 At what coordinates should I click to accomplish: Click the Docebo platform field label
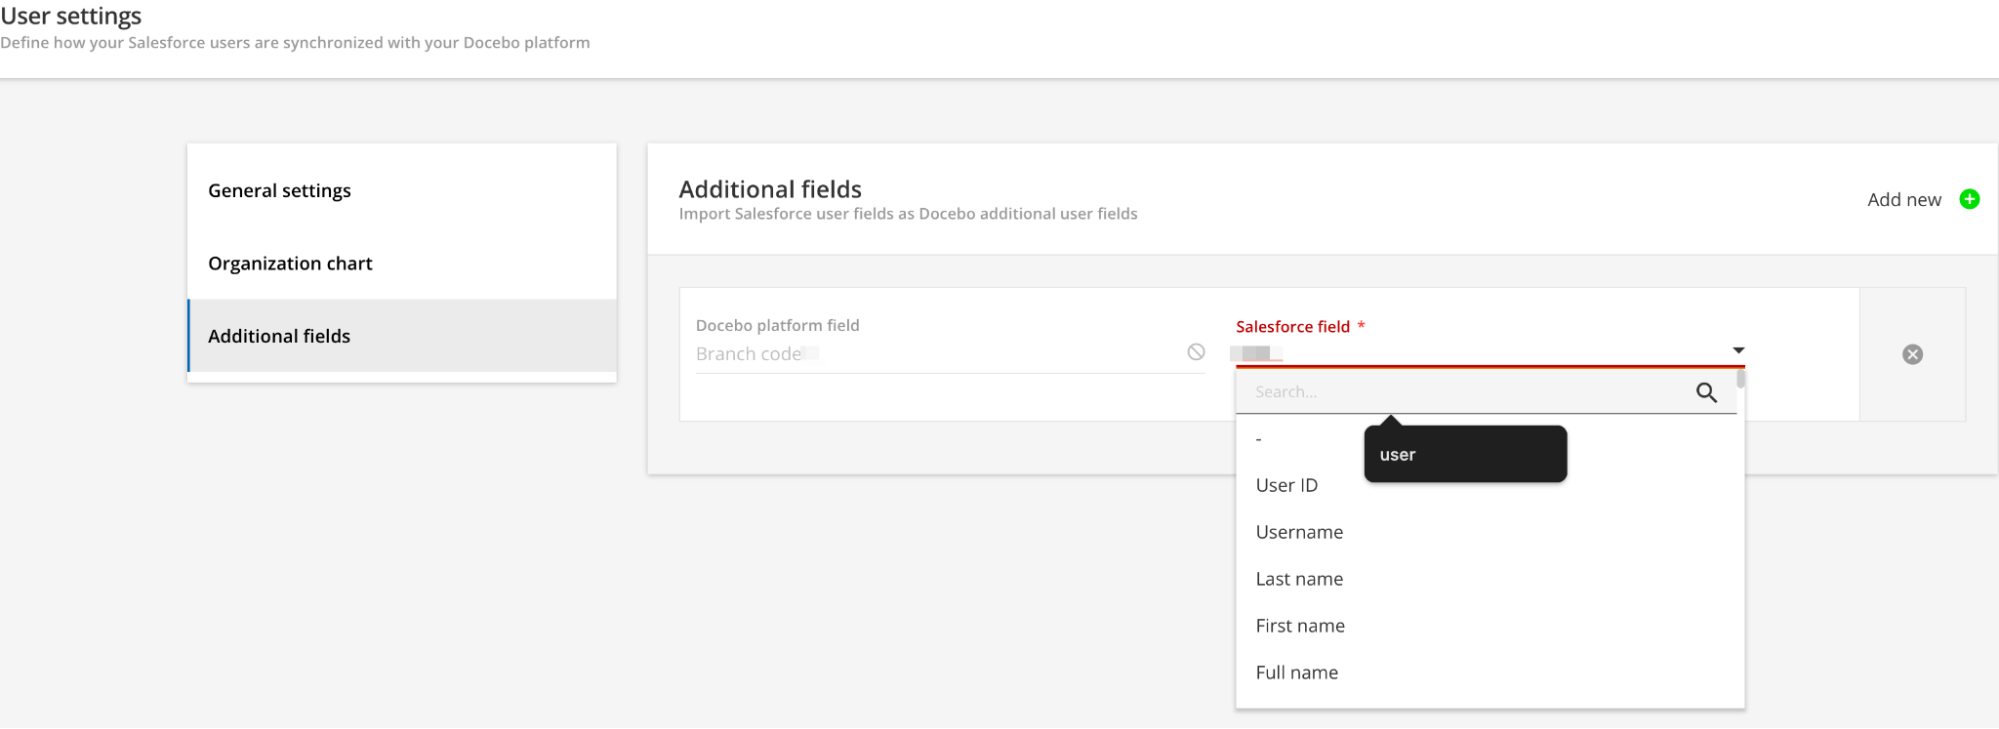(x=777, y=325)
